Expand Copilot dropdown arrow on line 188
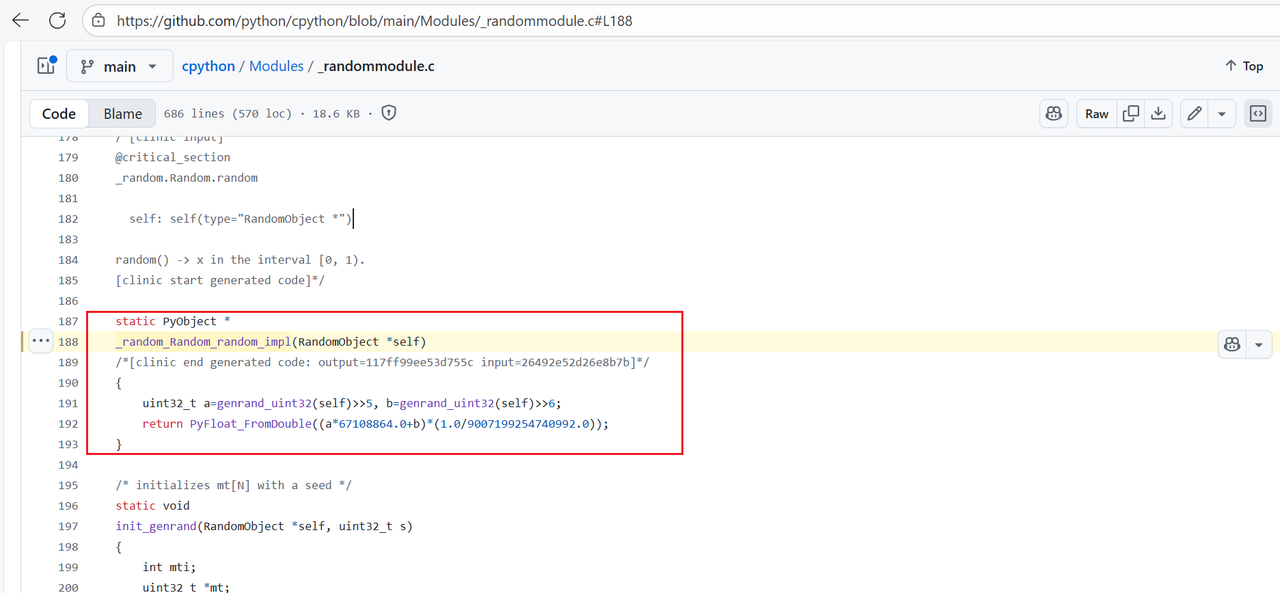This screenshot has height=593, width=1280. (1259, 344)
